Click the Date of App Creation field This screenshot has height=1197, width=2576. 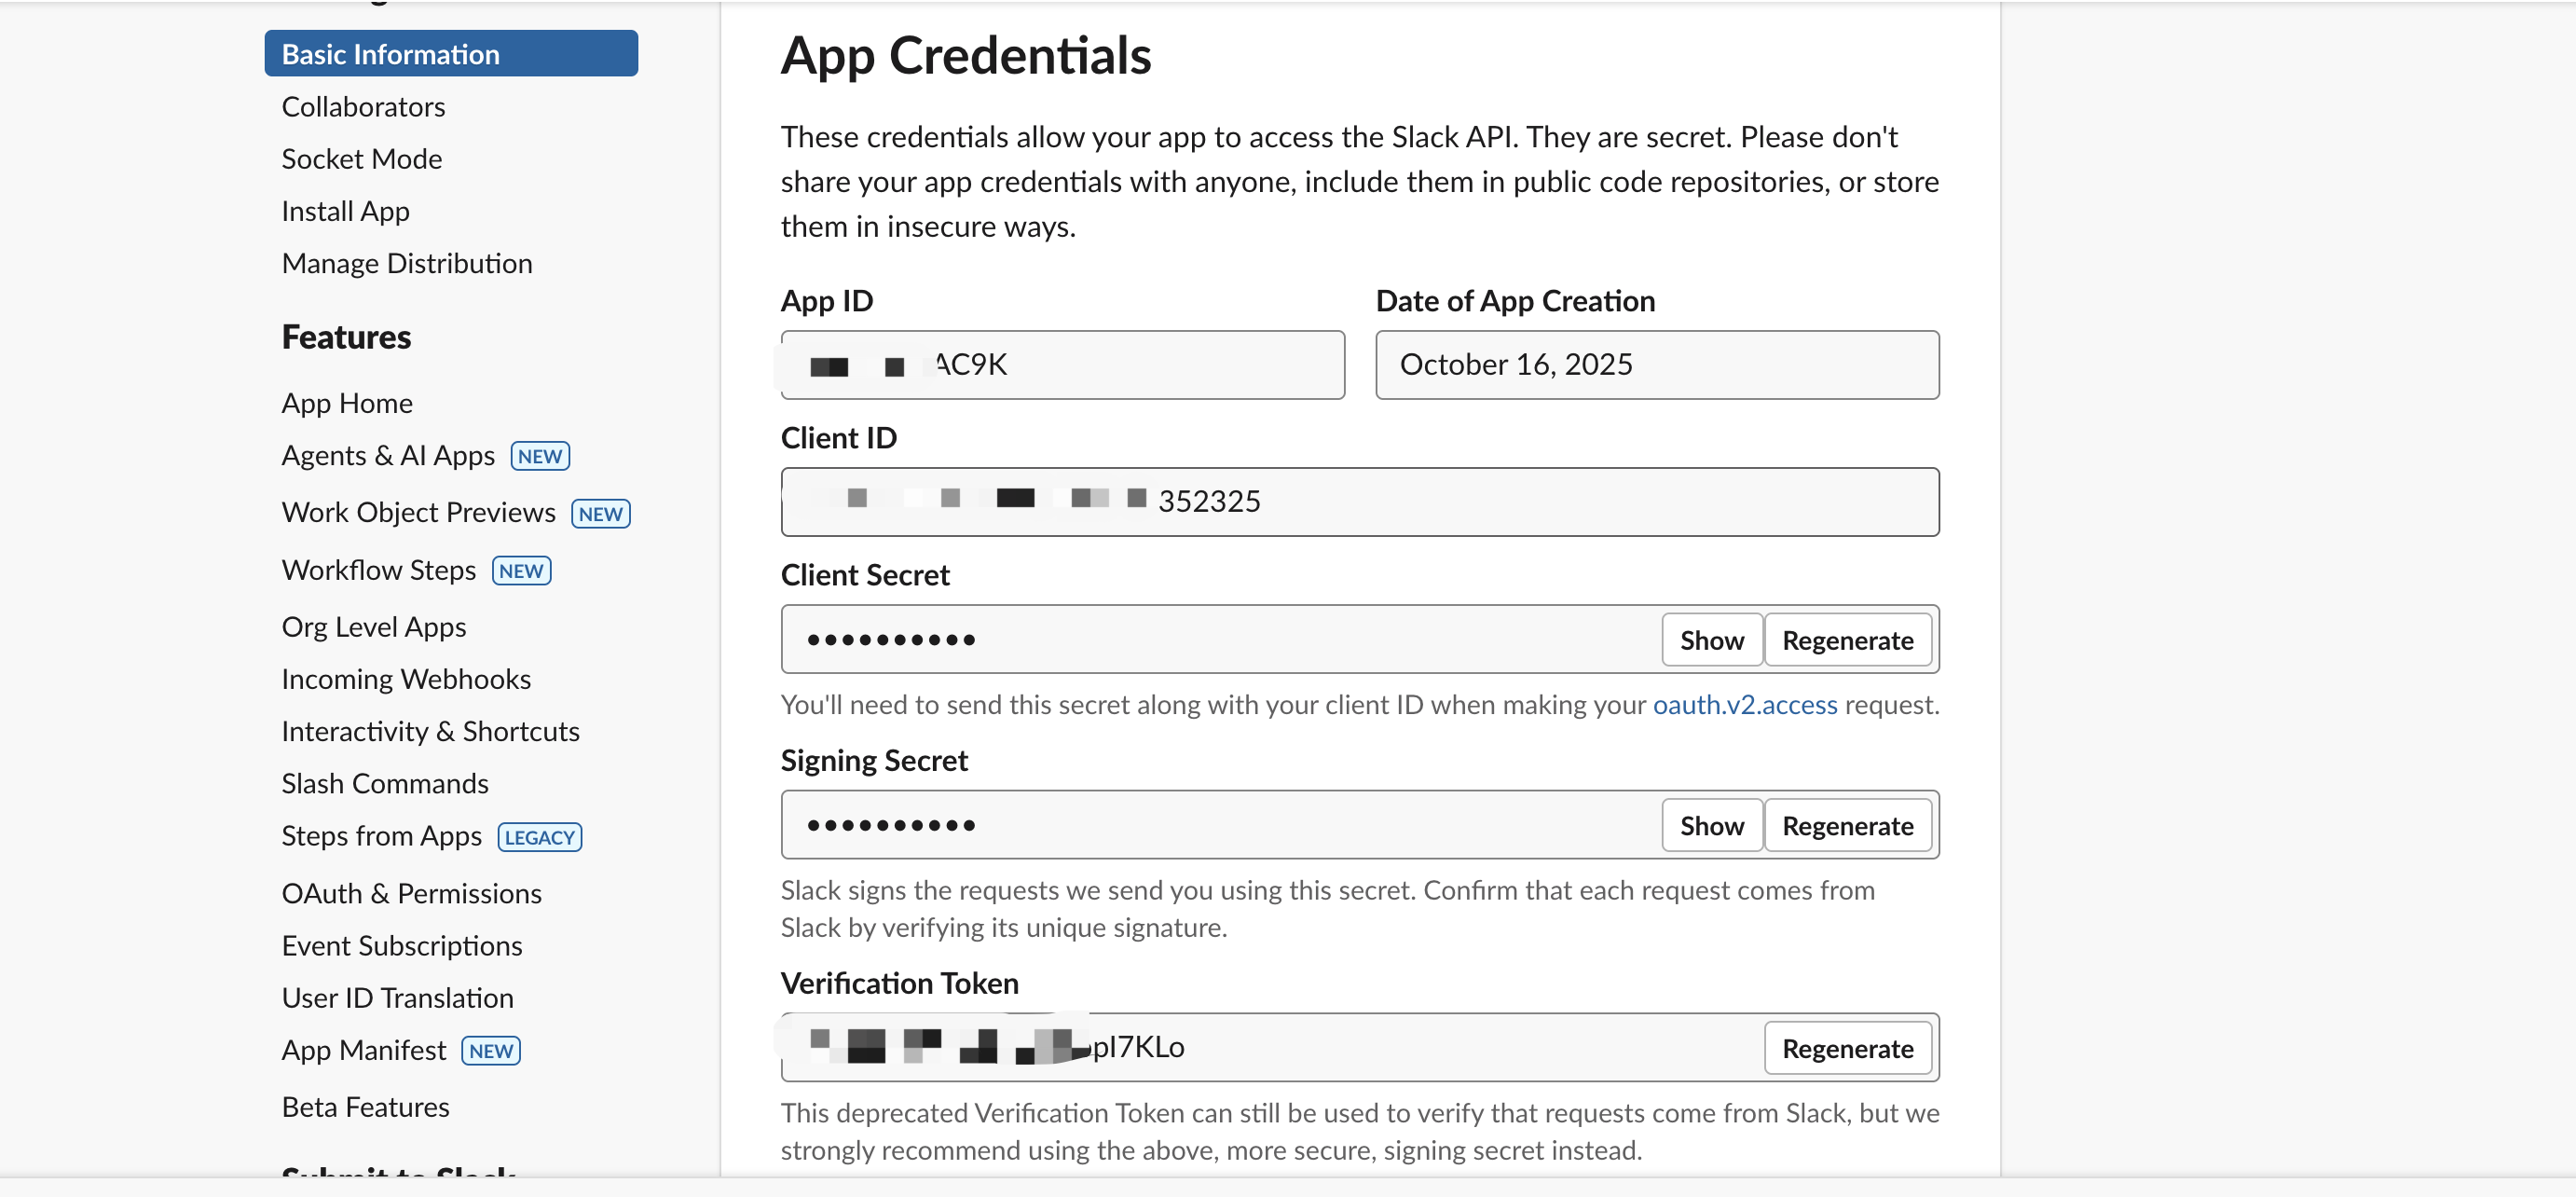tap(1656, 365)
